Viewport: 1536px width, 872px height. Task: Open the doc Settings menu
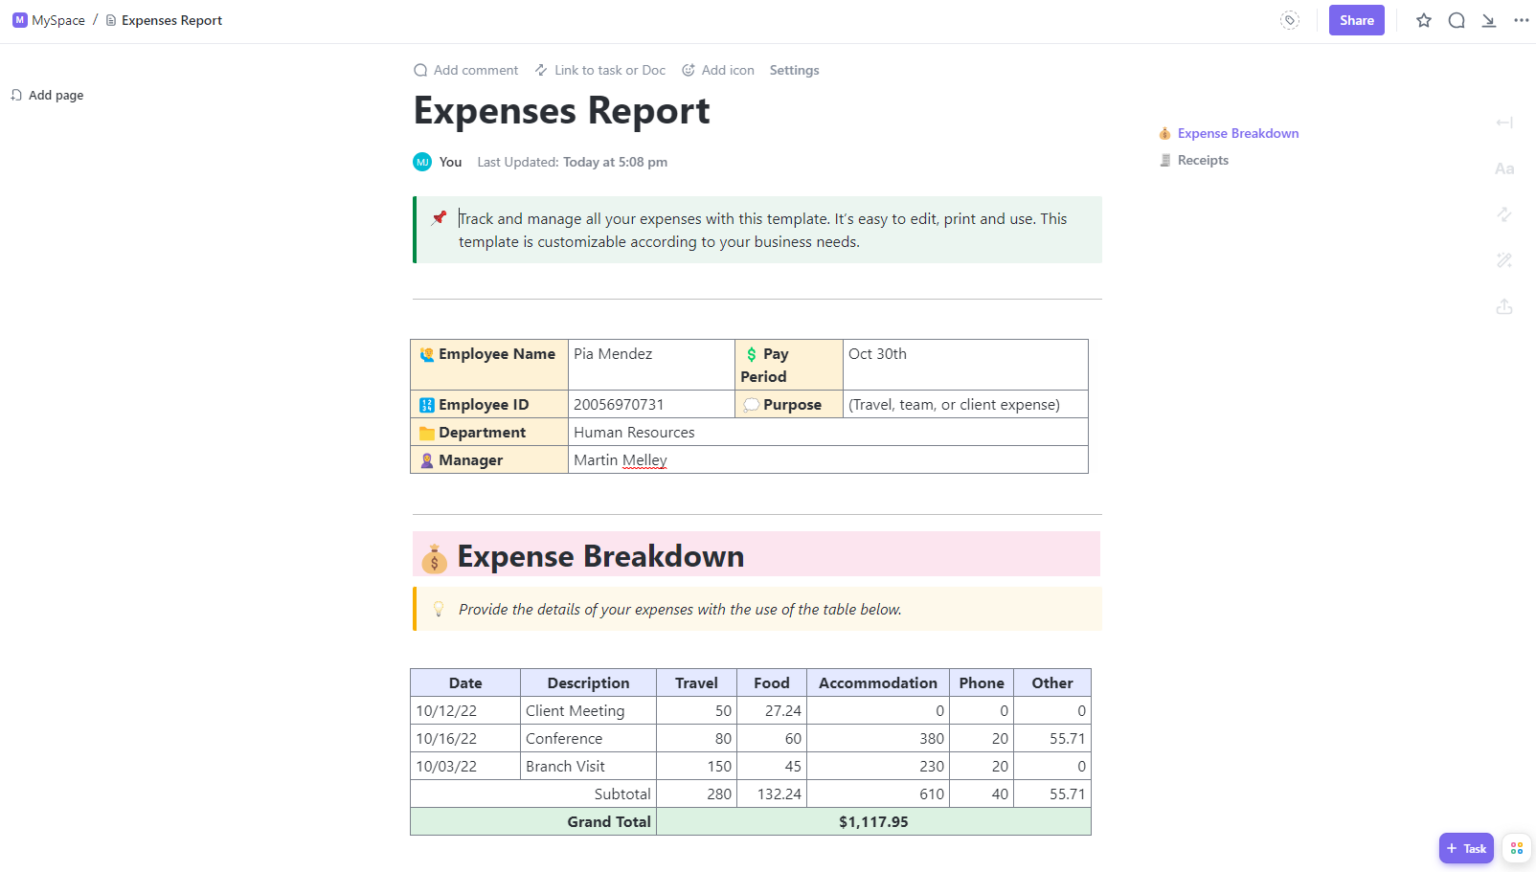(x=794, y=70)
